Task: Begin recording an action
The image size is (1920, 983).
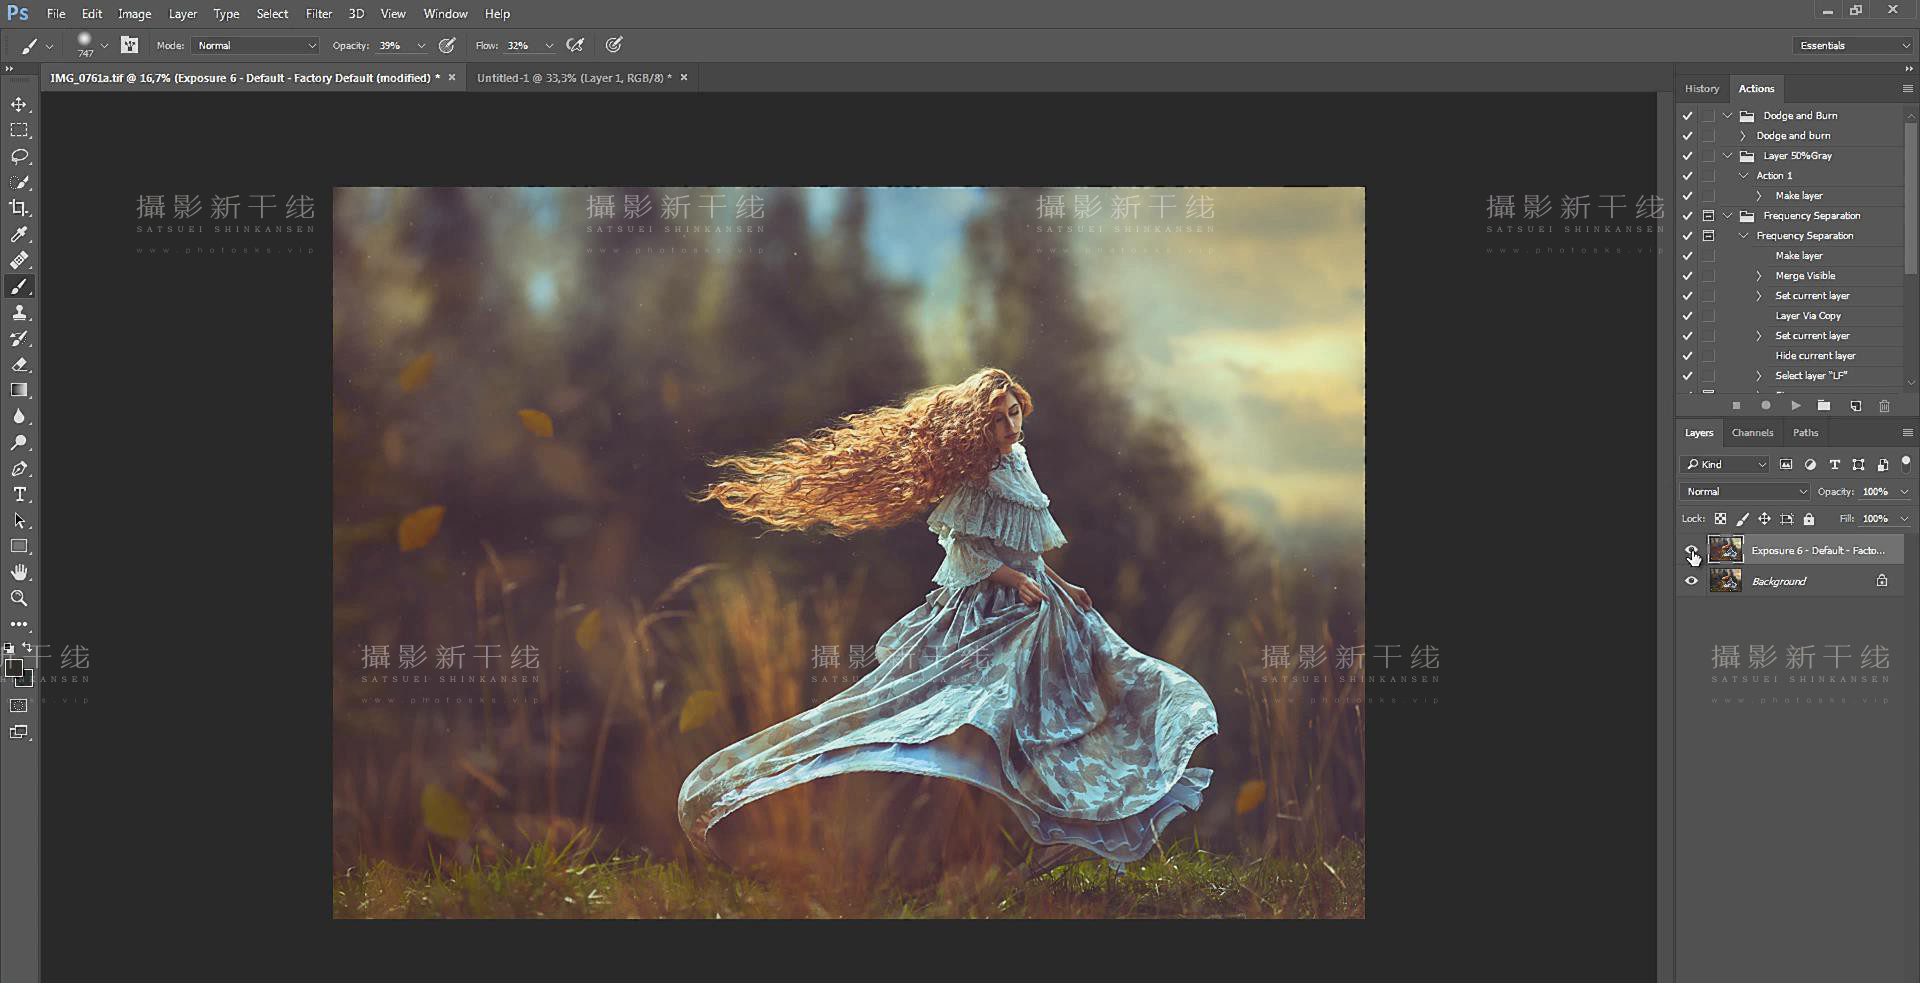Action: pos(1766,406)
